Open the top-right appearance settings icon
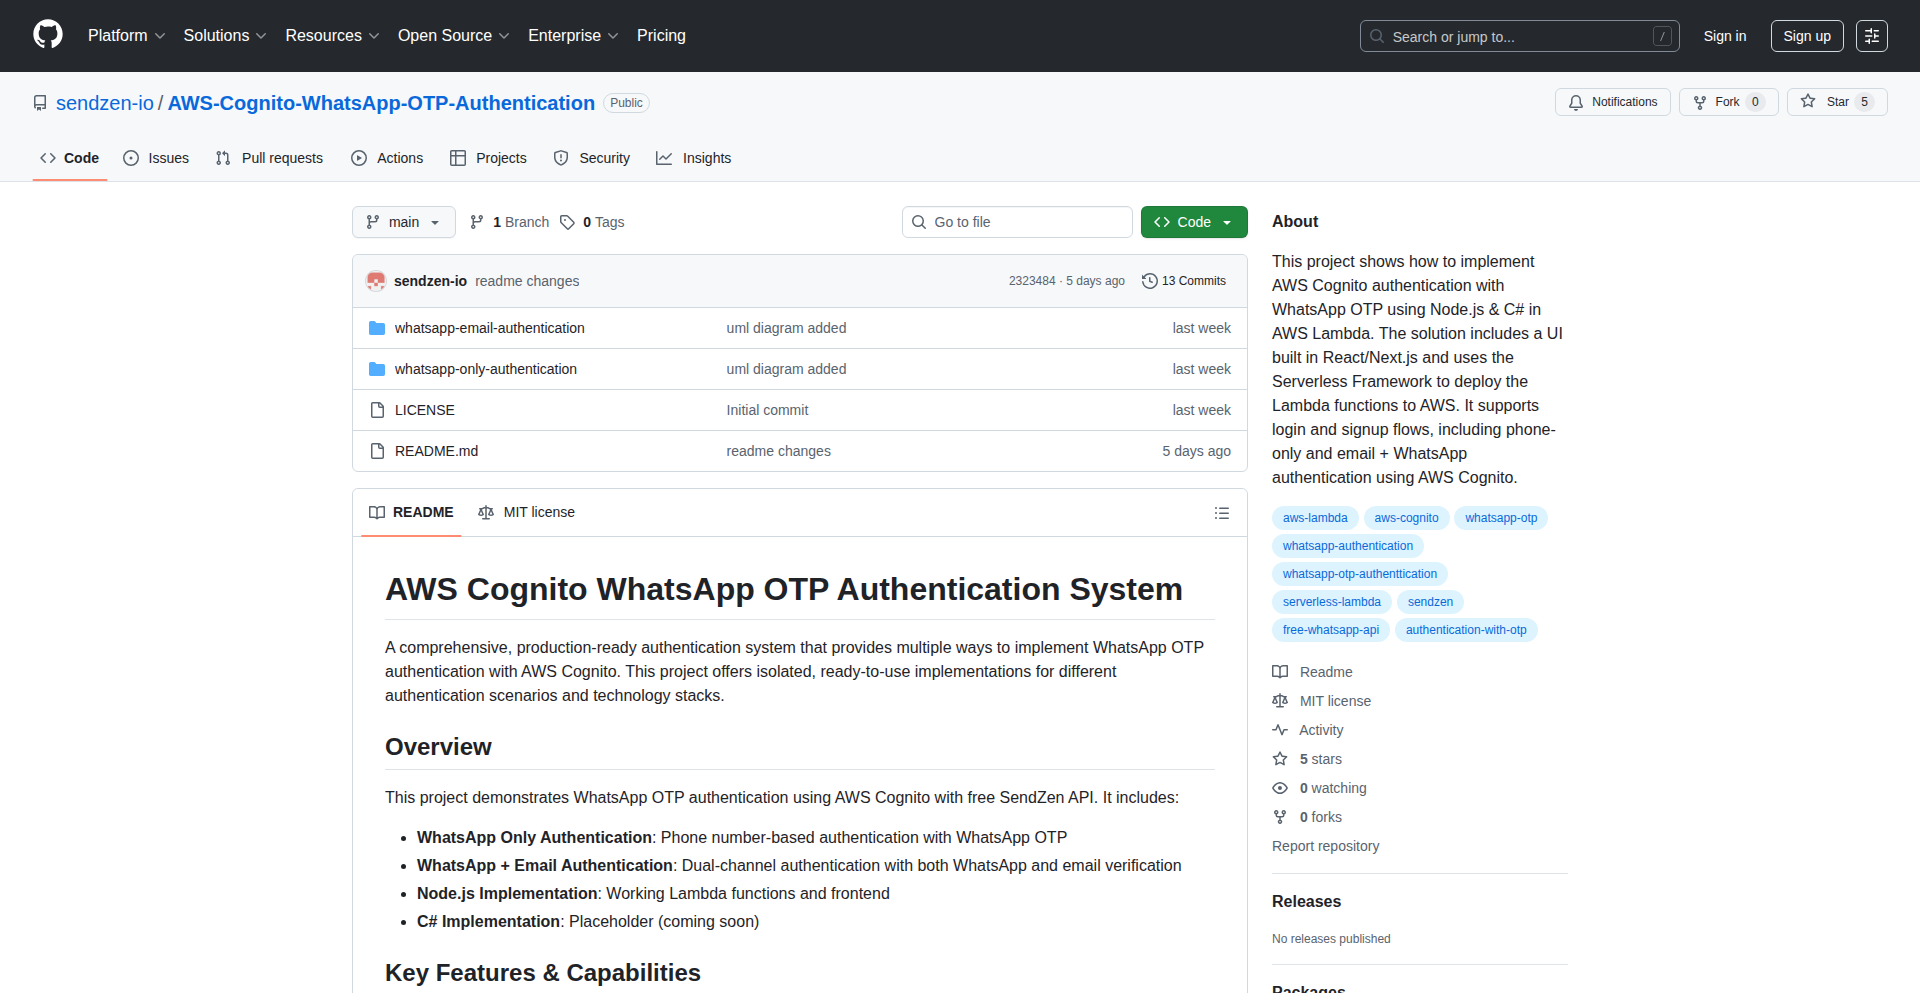Image resolution: width=1920 pixels, height=993 pixels. point(1871,36)
